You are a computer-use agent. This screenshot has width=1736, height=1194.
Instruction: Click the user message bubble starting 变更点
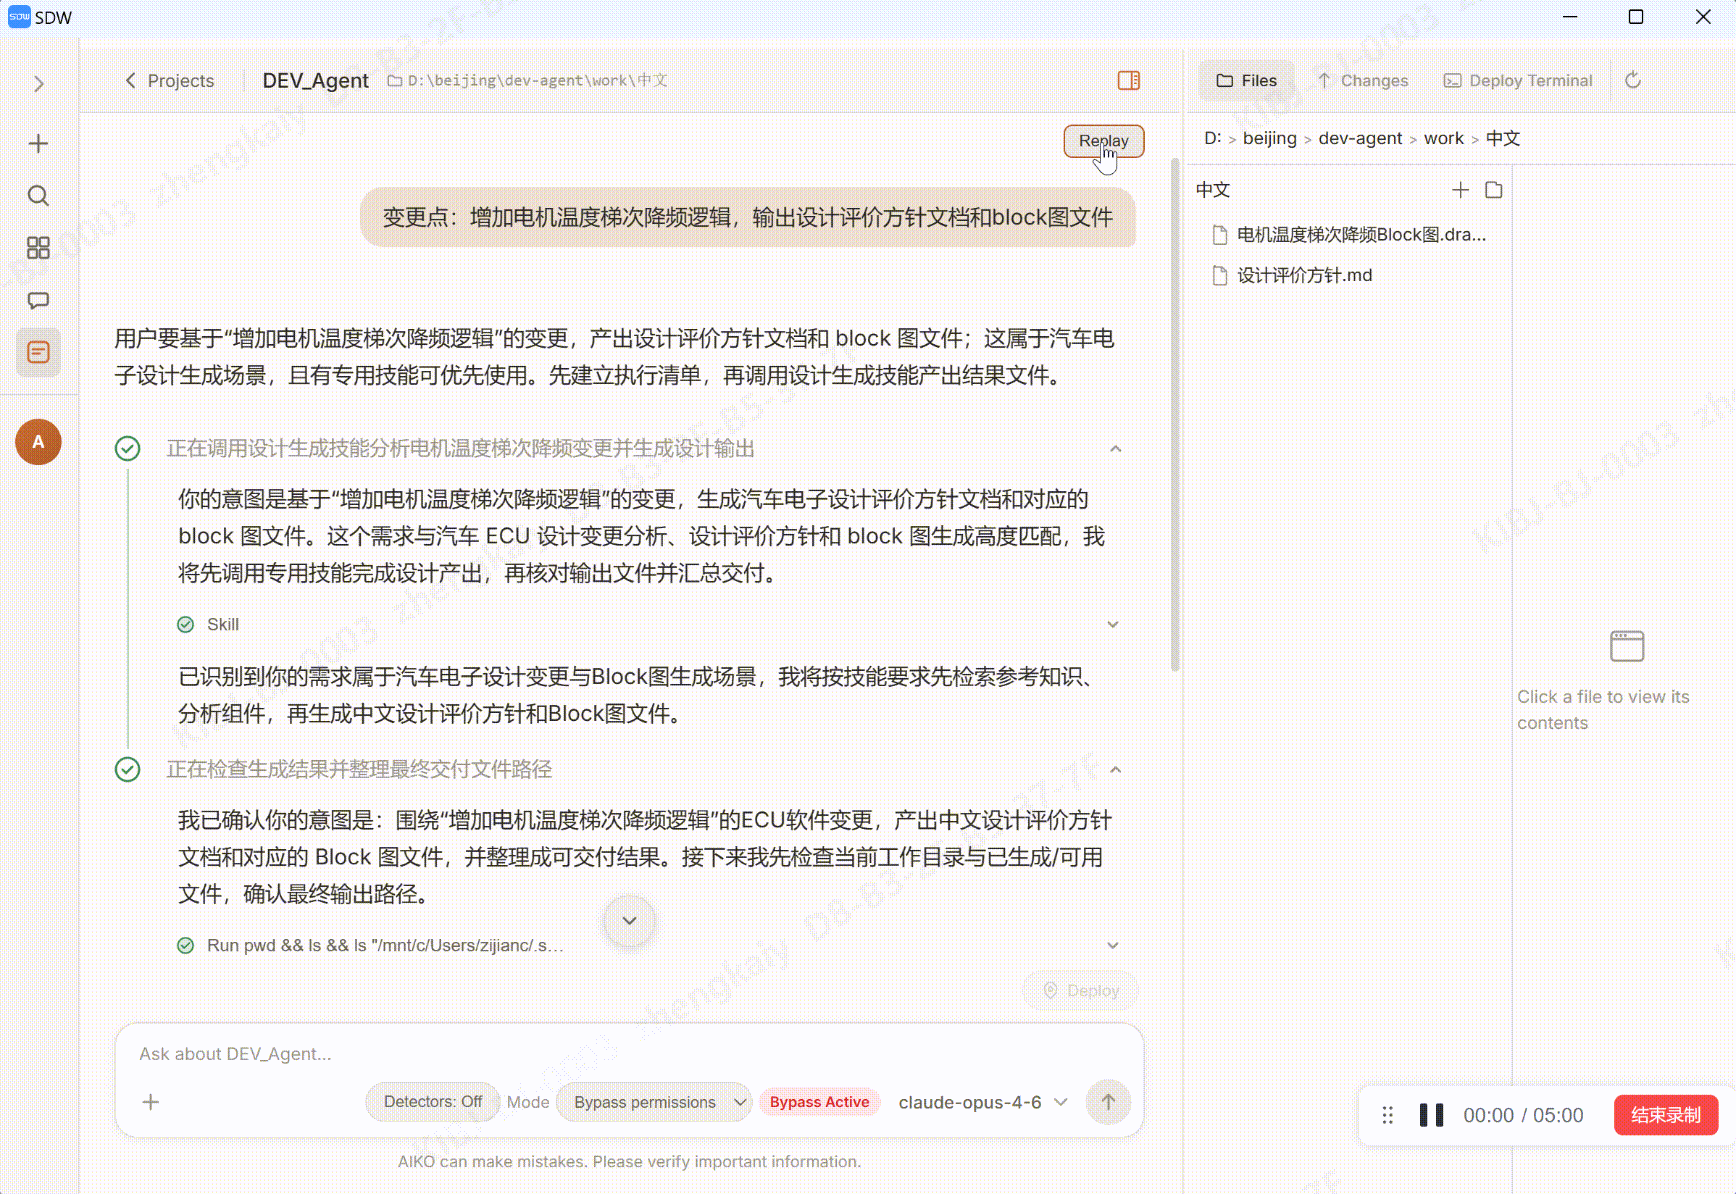pos(748,218)
